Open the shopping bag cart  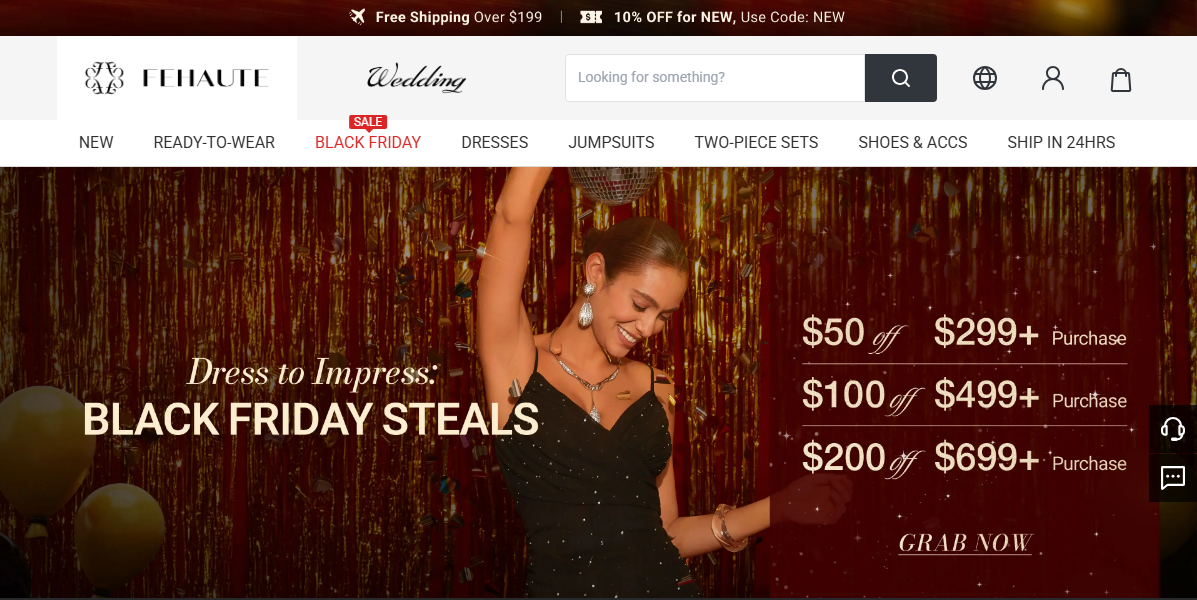tap(1121, 79)
